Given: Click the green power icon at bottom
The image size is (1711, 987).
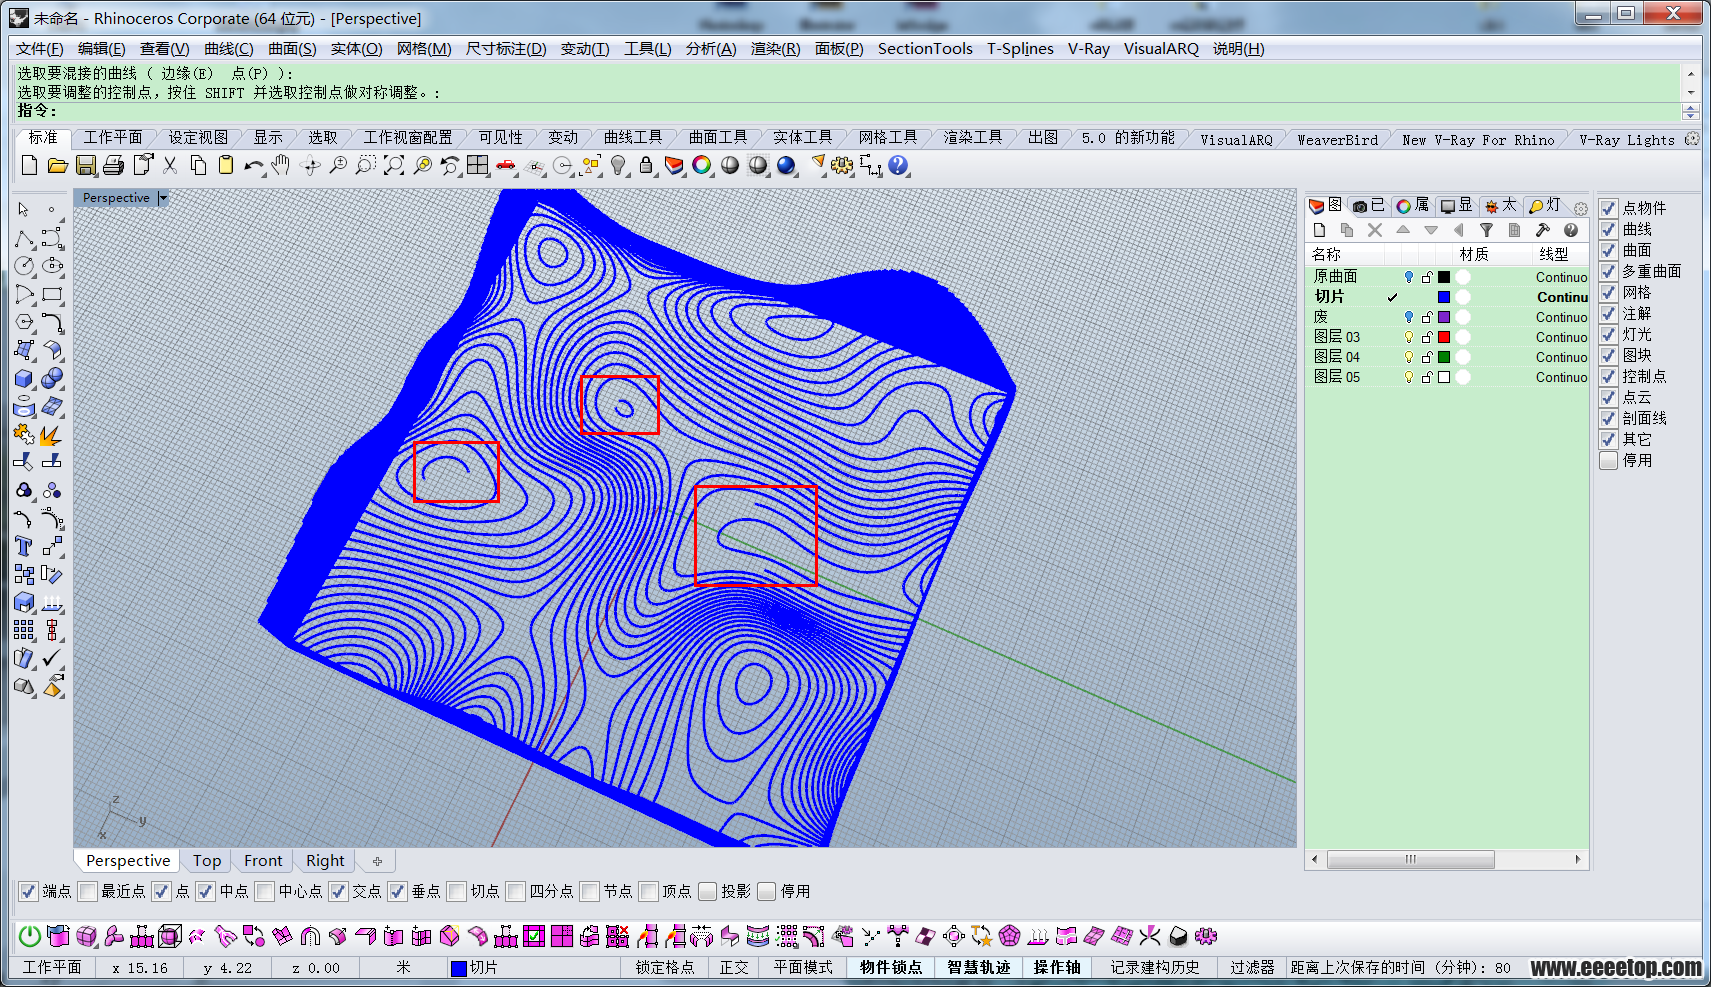Looking at the screenshot, I should [30, 936].
